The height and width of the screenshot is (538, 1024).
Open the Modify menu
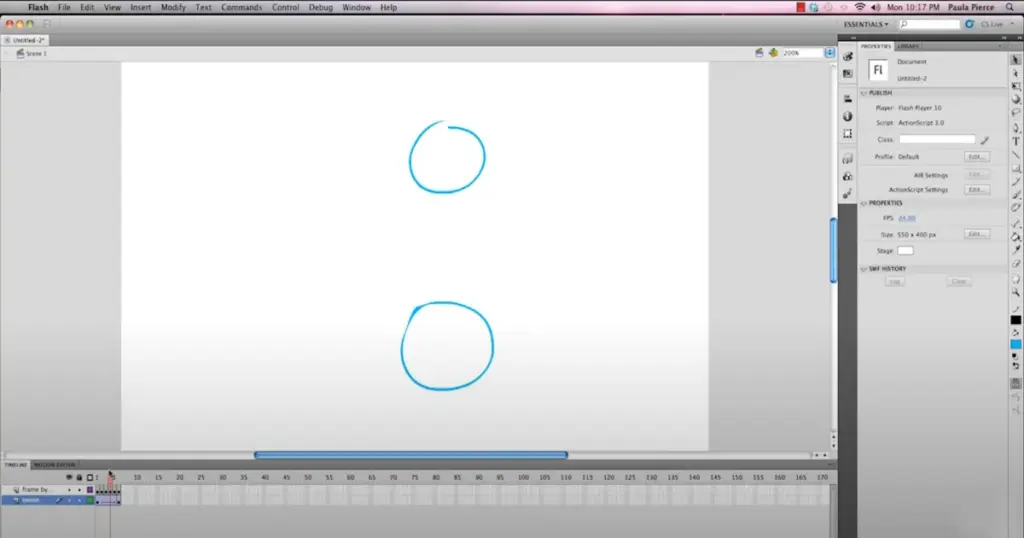pos(173,7)
